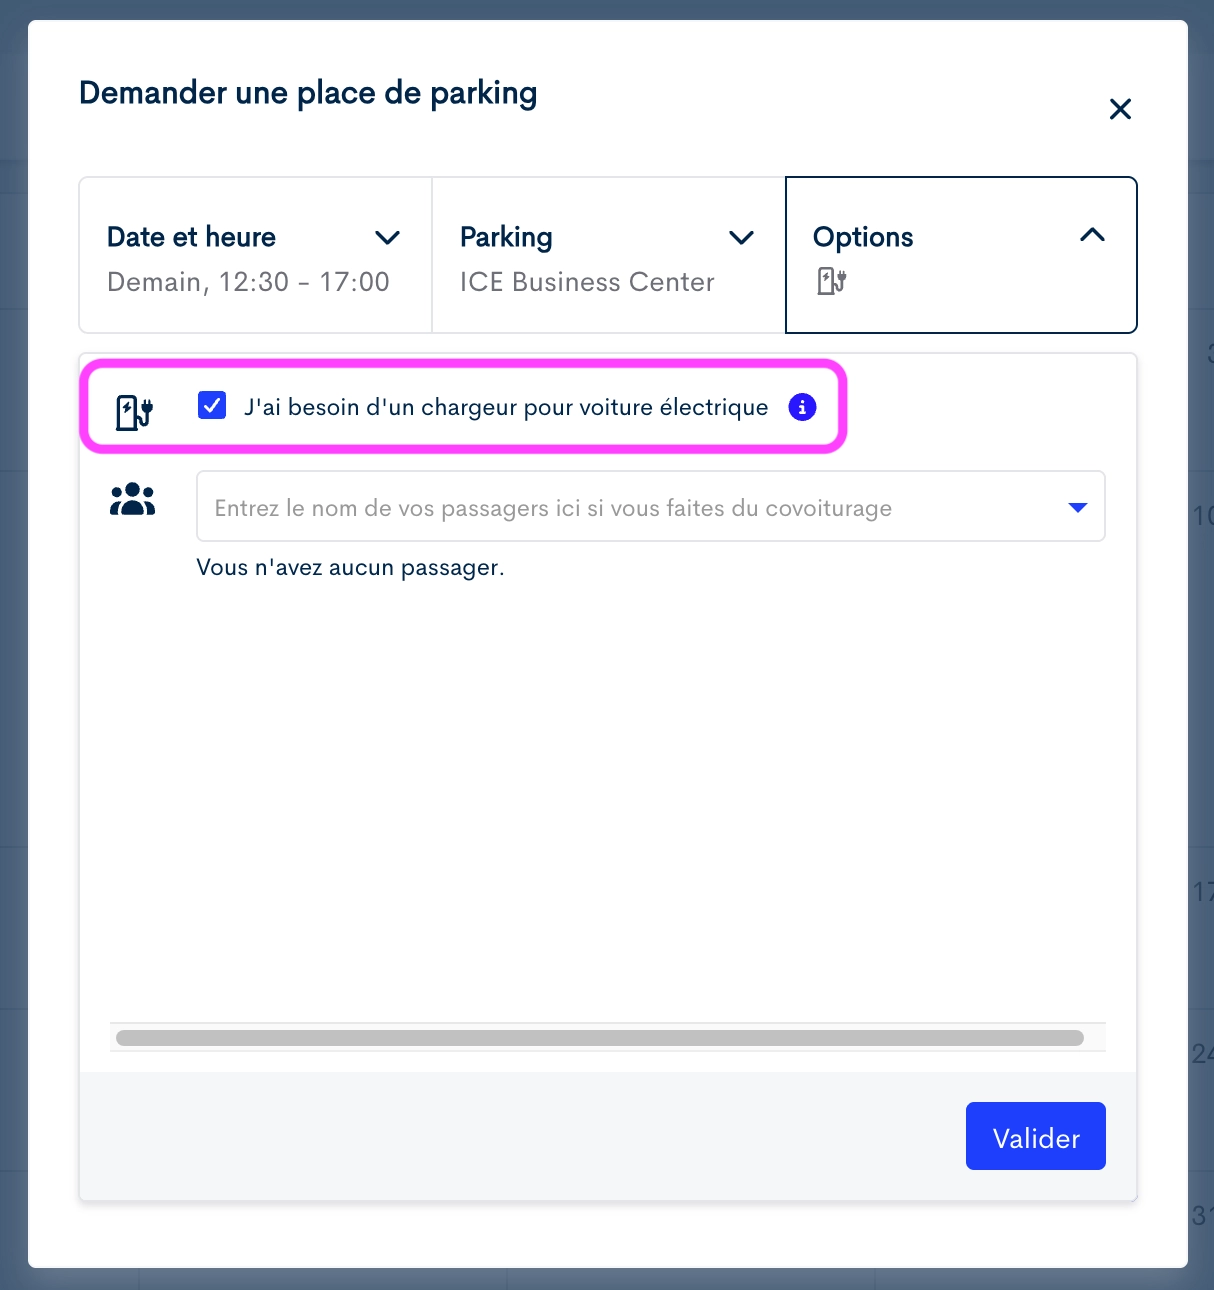Click the EV charger icon beside checkbox

pos(134,412)
